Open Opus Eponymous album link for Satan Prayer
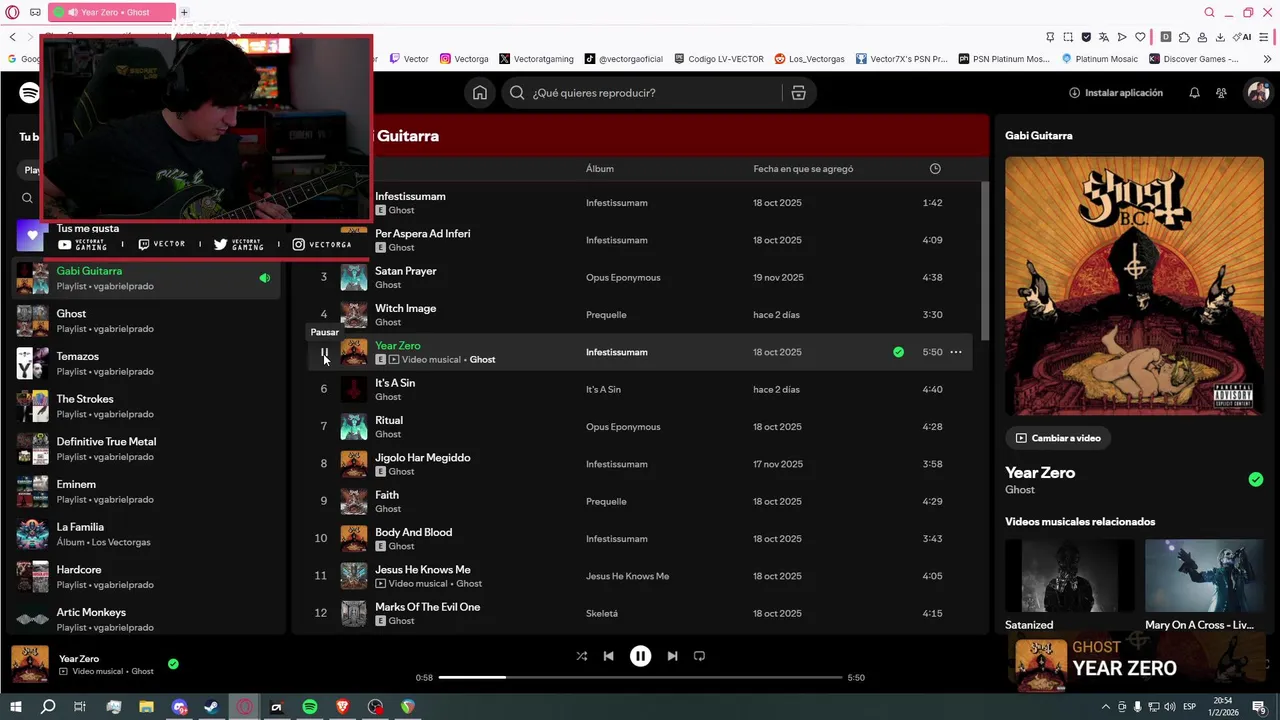This screenshot has height=720, width=1280. (x=623, y=278)
